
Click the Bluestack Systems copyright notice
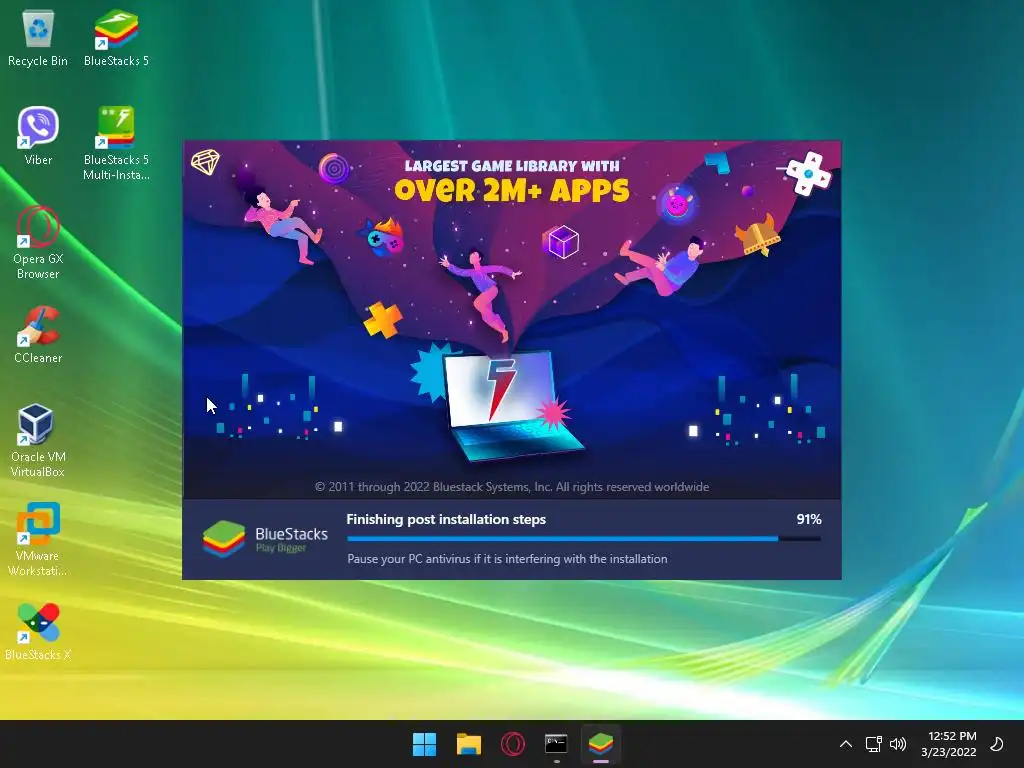click(512, 487)
